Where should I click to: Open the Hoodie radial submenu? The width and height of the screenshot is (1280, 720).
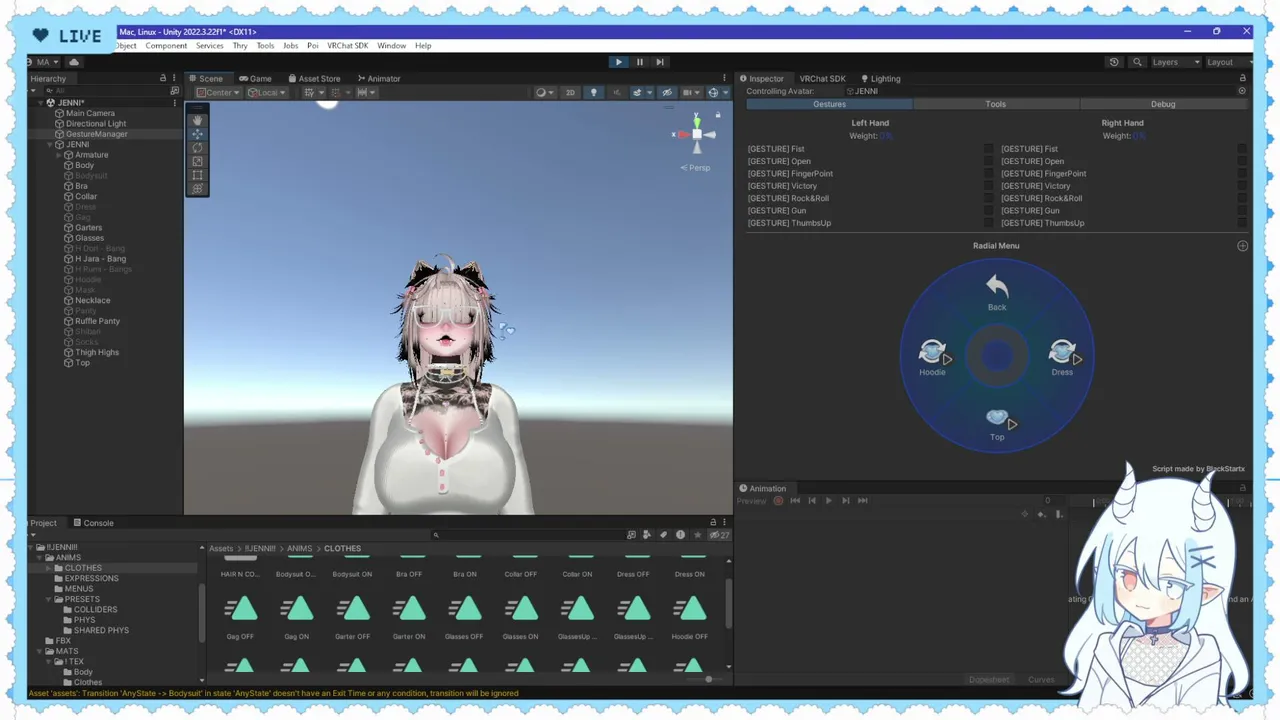[x=933, y=357]
